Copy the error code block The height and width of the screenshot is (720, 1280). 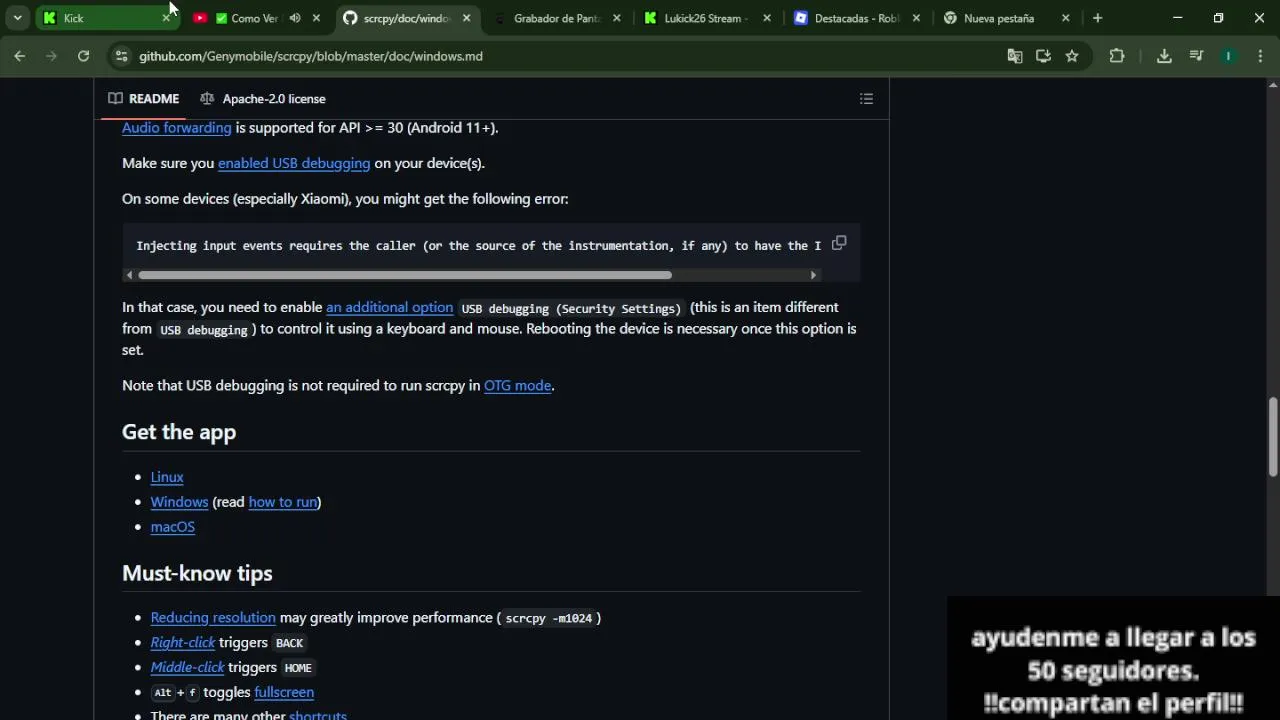coord(839,243)
